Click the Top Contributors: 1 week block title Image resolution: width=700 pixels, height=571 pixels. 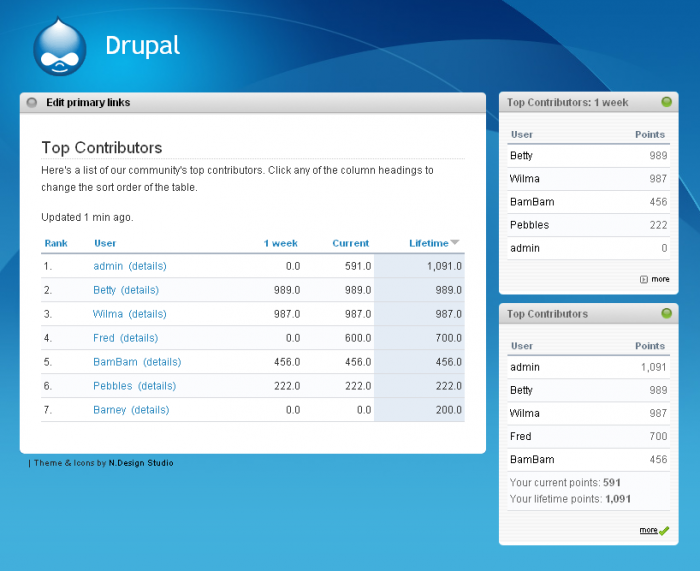[567, 103]
